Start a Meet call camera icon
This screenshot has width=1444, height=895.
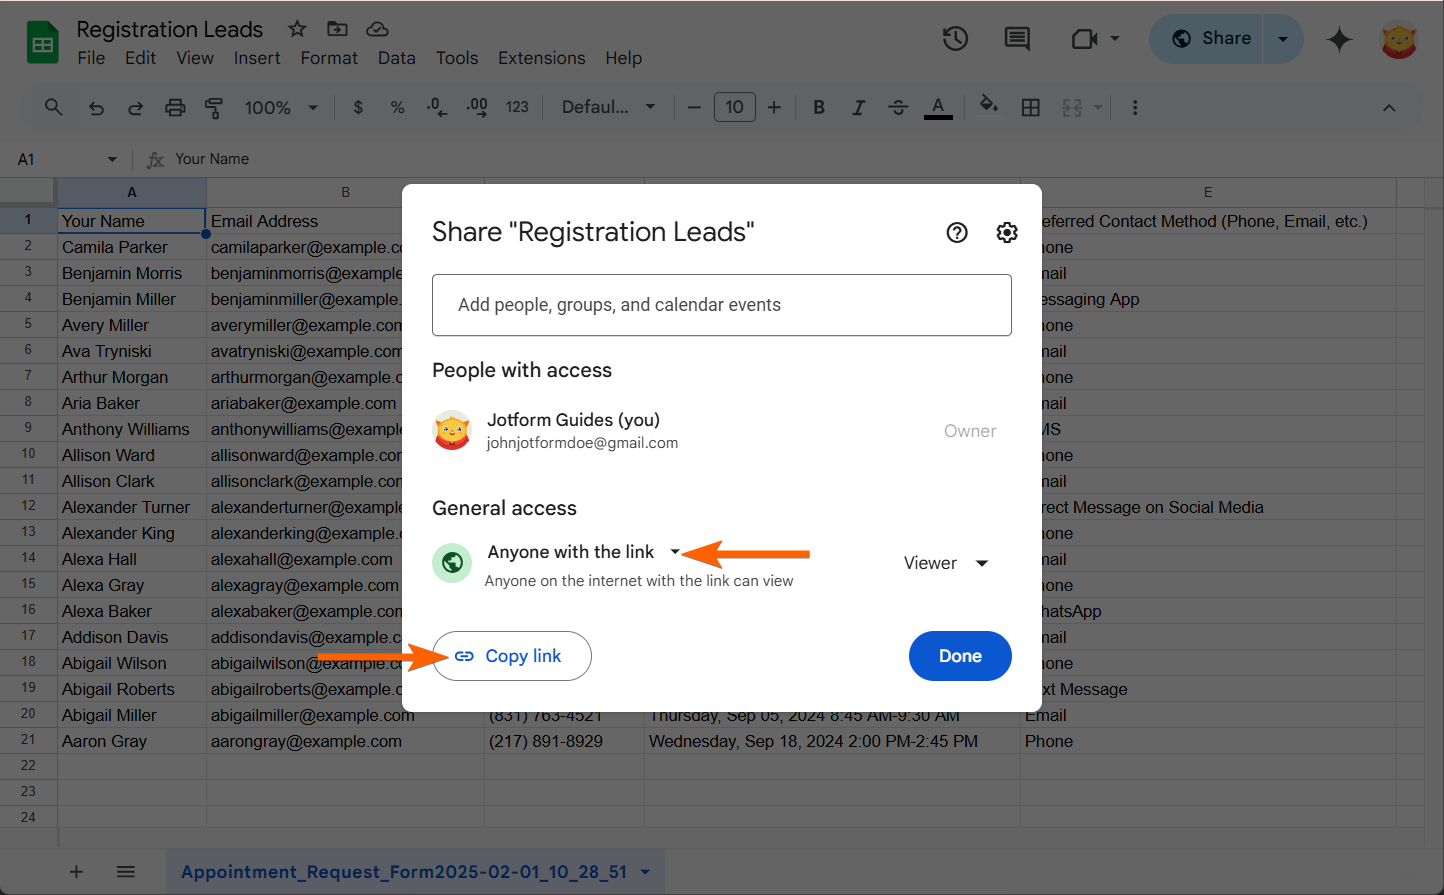point(1084,39)
